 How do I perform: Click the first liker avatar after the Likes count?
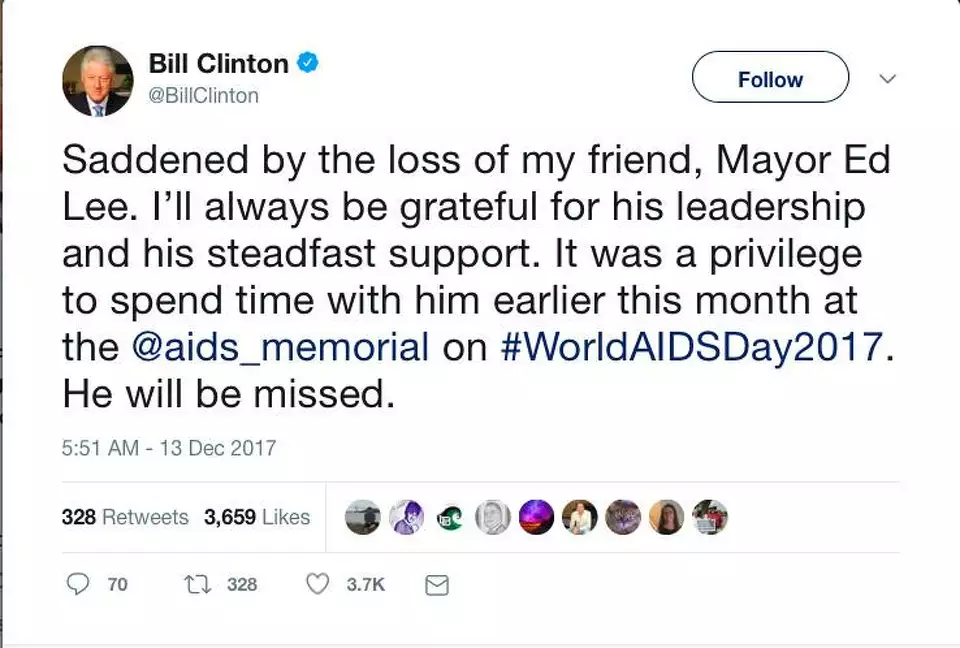362,517
